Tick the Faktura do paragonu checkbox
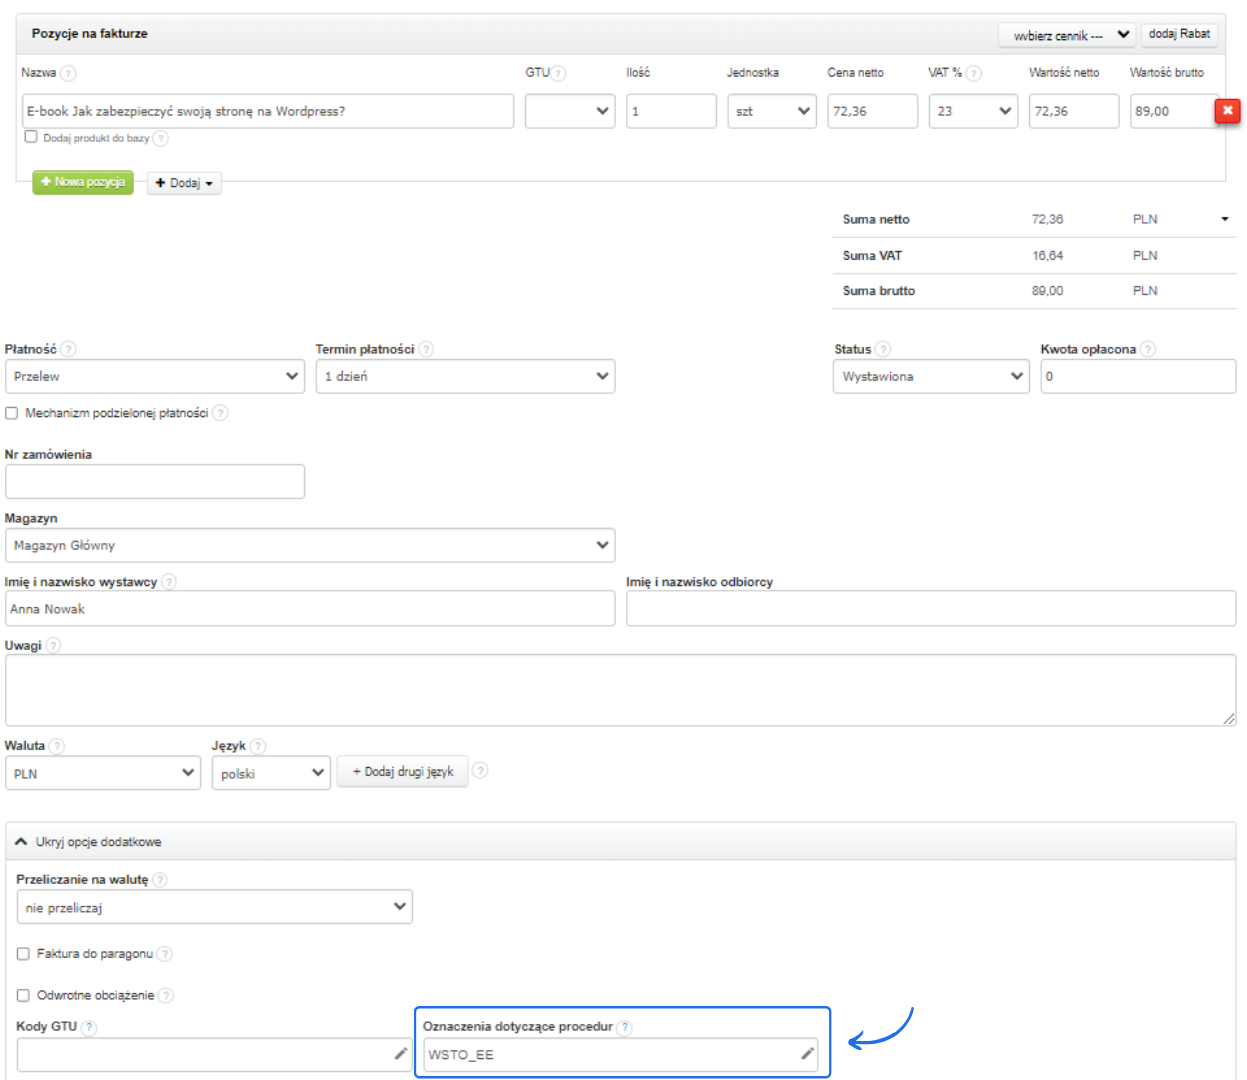The image size is (1247, 1080). tap(23, 954)
